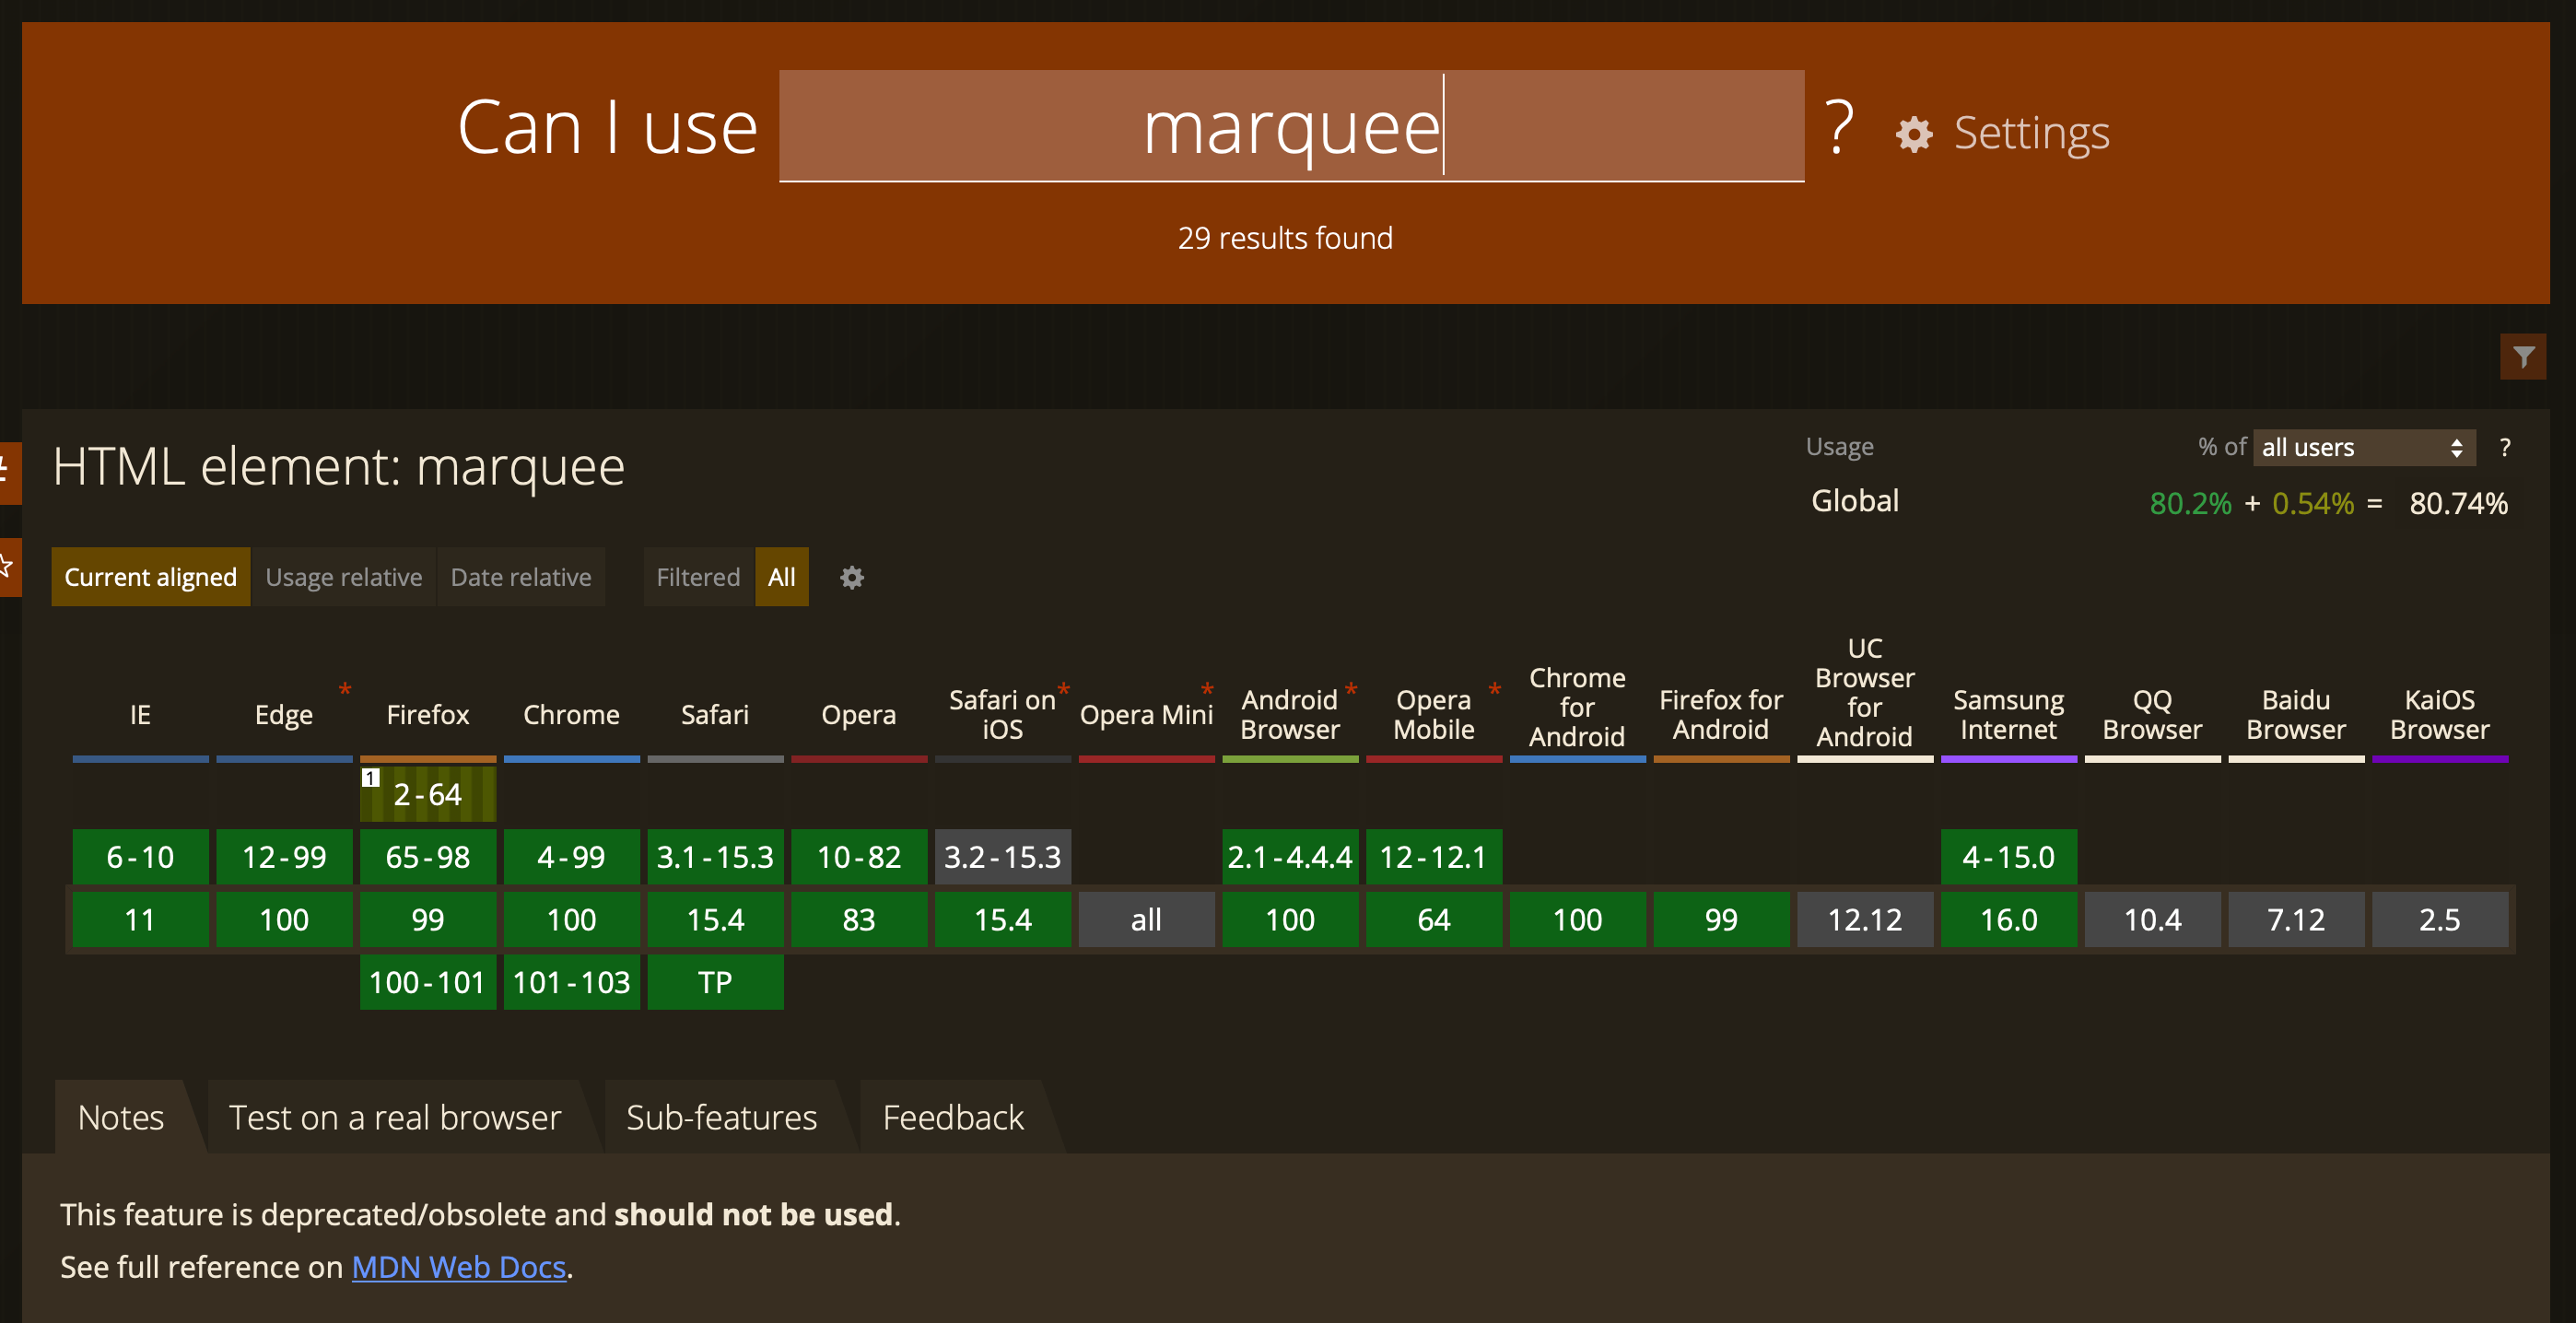Screen dimensions: 2576x1323
Task: Select the Current aligned view mode
Action: point(150,577)
